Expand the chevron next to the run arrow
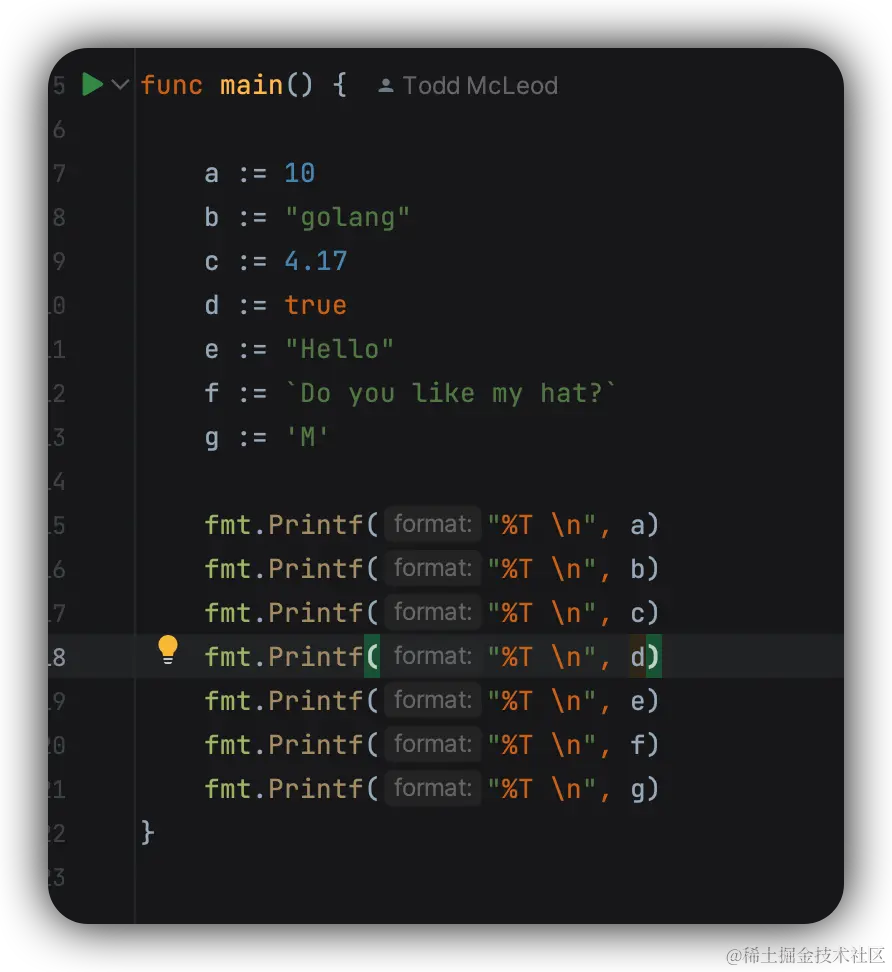Image resolution: width=892 pixels, height=972 pixels. 120,85
